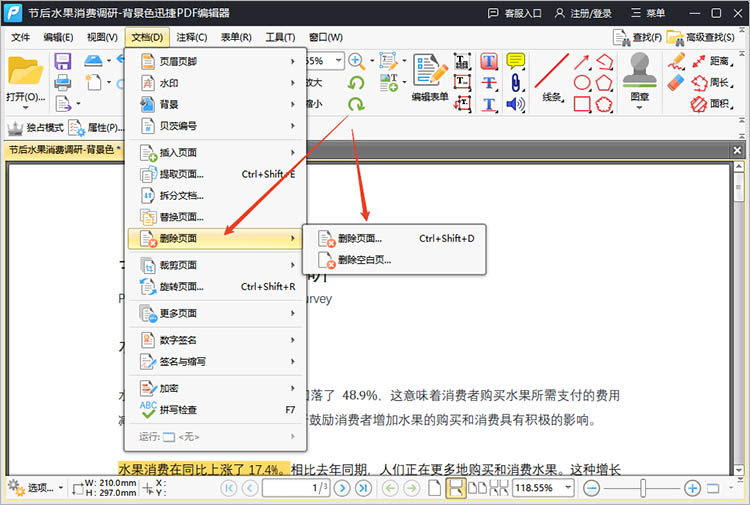The height and width of the screenshot is (505, 750).
Task: Switch to two-page continuous layout
Action: pos(498,488)
